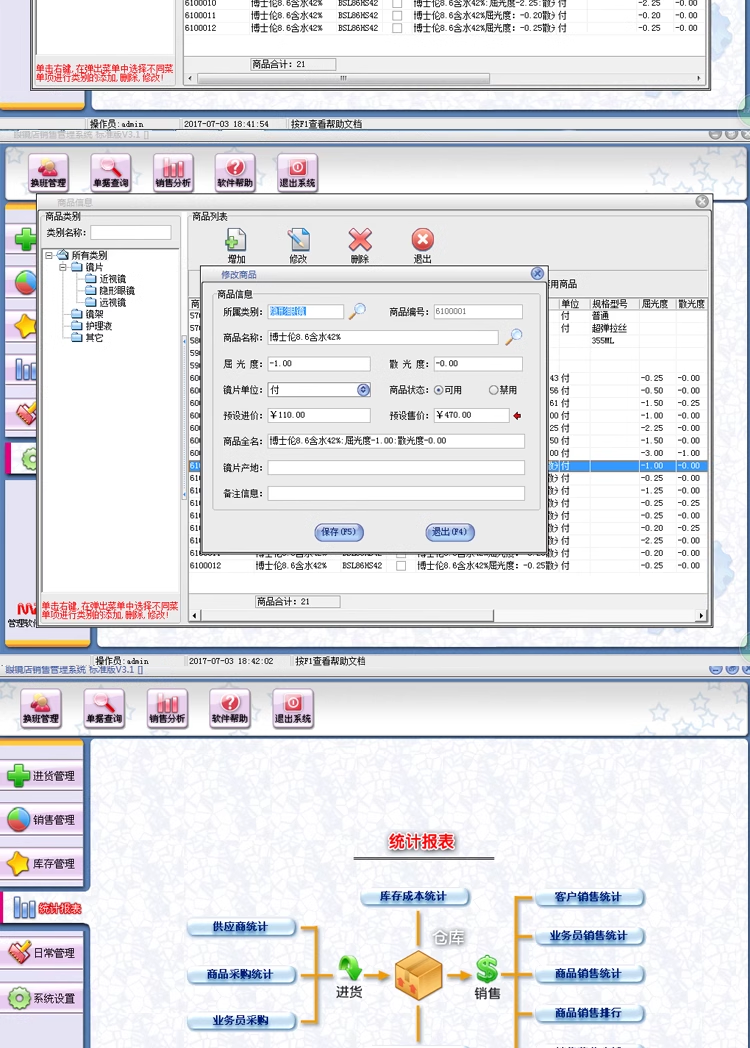Click magnifier icon beside 所属类别 field

(x=358, y=311)
